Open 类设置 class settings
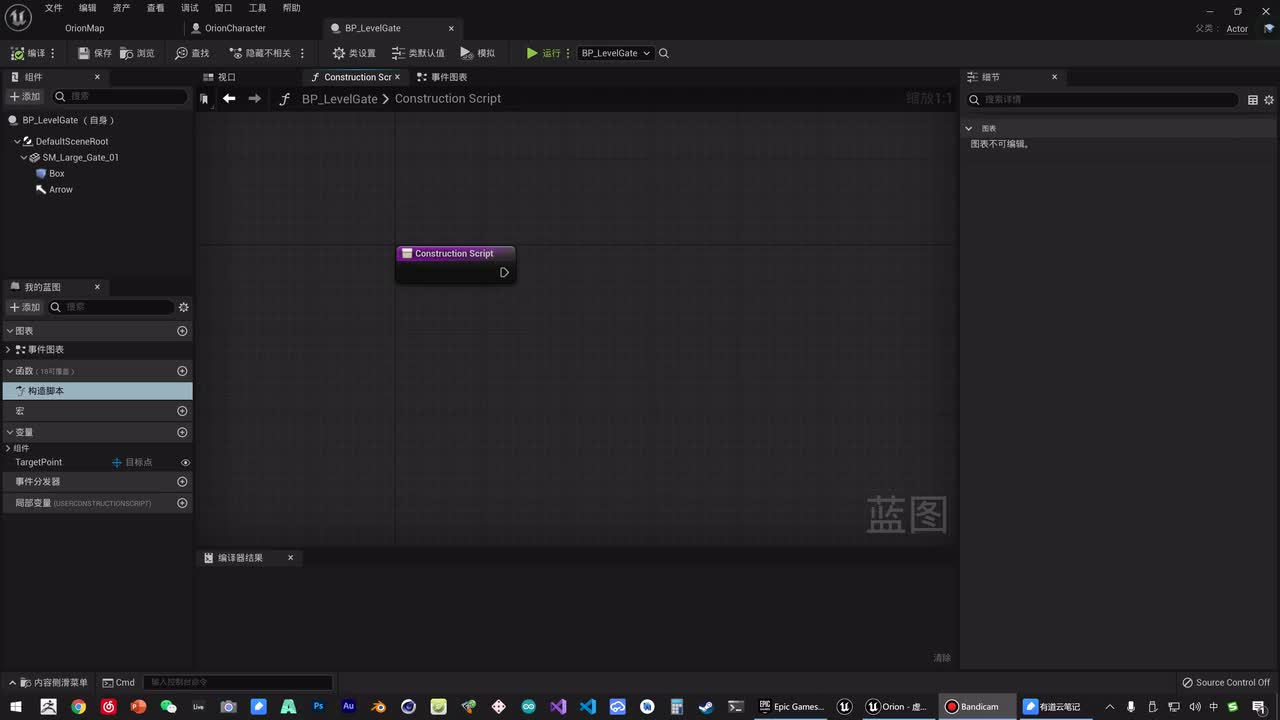Viewport: 1280px width, 720px height. 354,53
